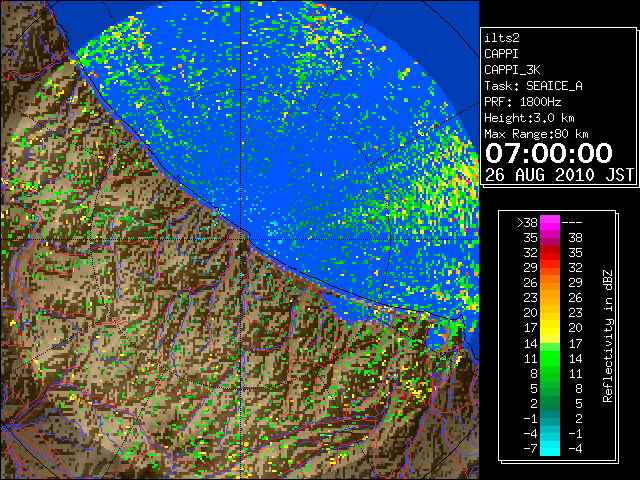
Task: Select the 'CAPPI' product label
Action: (501, 54)
